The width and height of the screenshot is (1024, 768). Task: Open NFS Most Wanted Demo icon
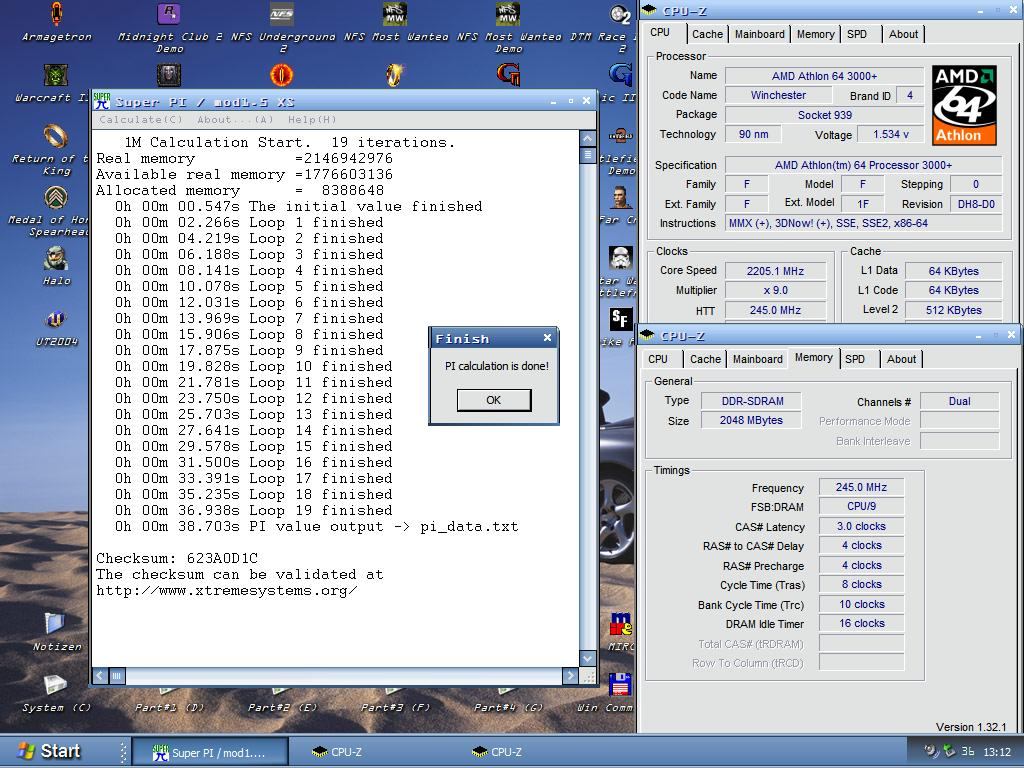(x=507, y=14)
